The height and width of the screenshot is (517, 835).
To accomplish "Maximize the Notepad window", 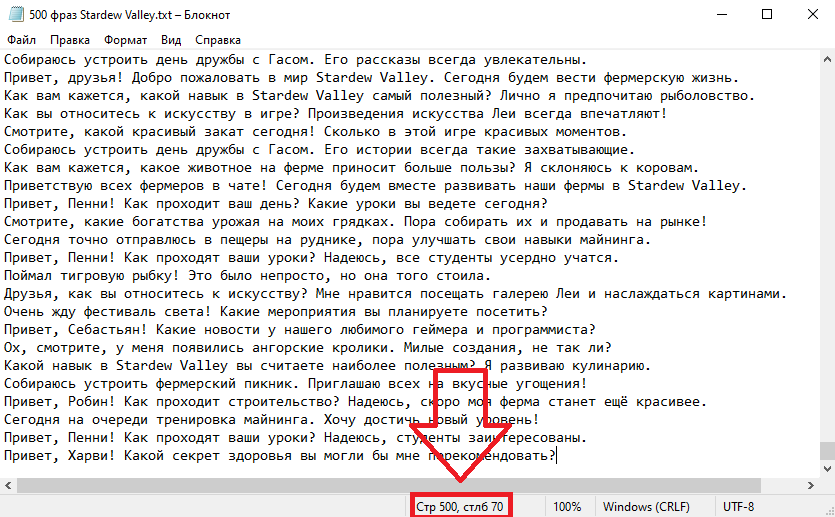I will (x=766, y=14).
